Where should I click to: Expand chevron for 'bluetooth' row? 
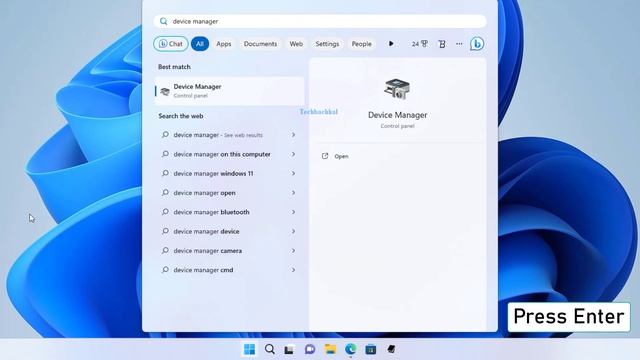point(293,212)
